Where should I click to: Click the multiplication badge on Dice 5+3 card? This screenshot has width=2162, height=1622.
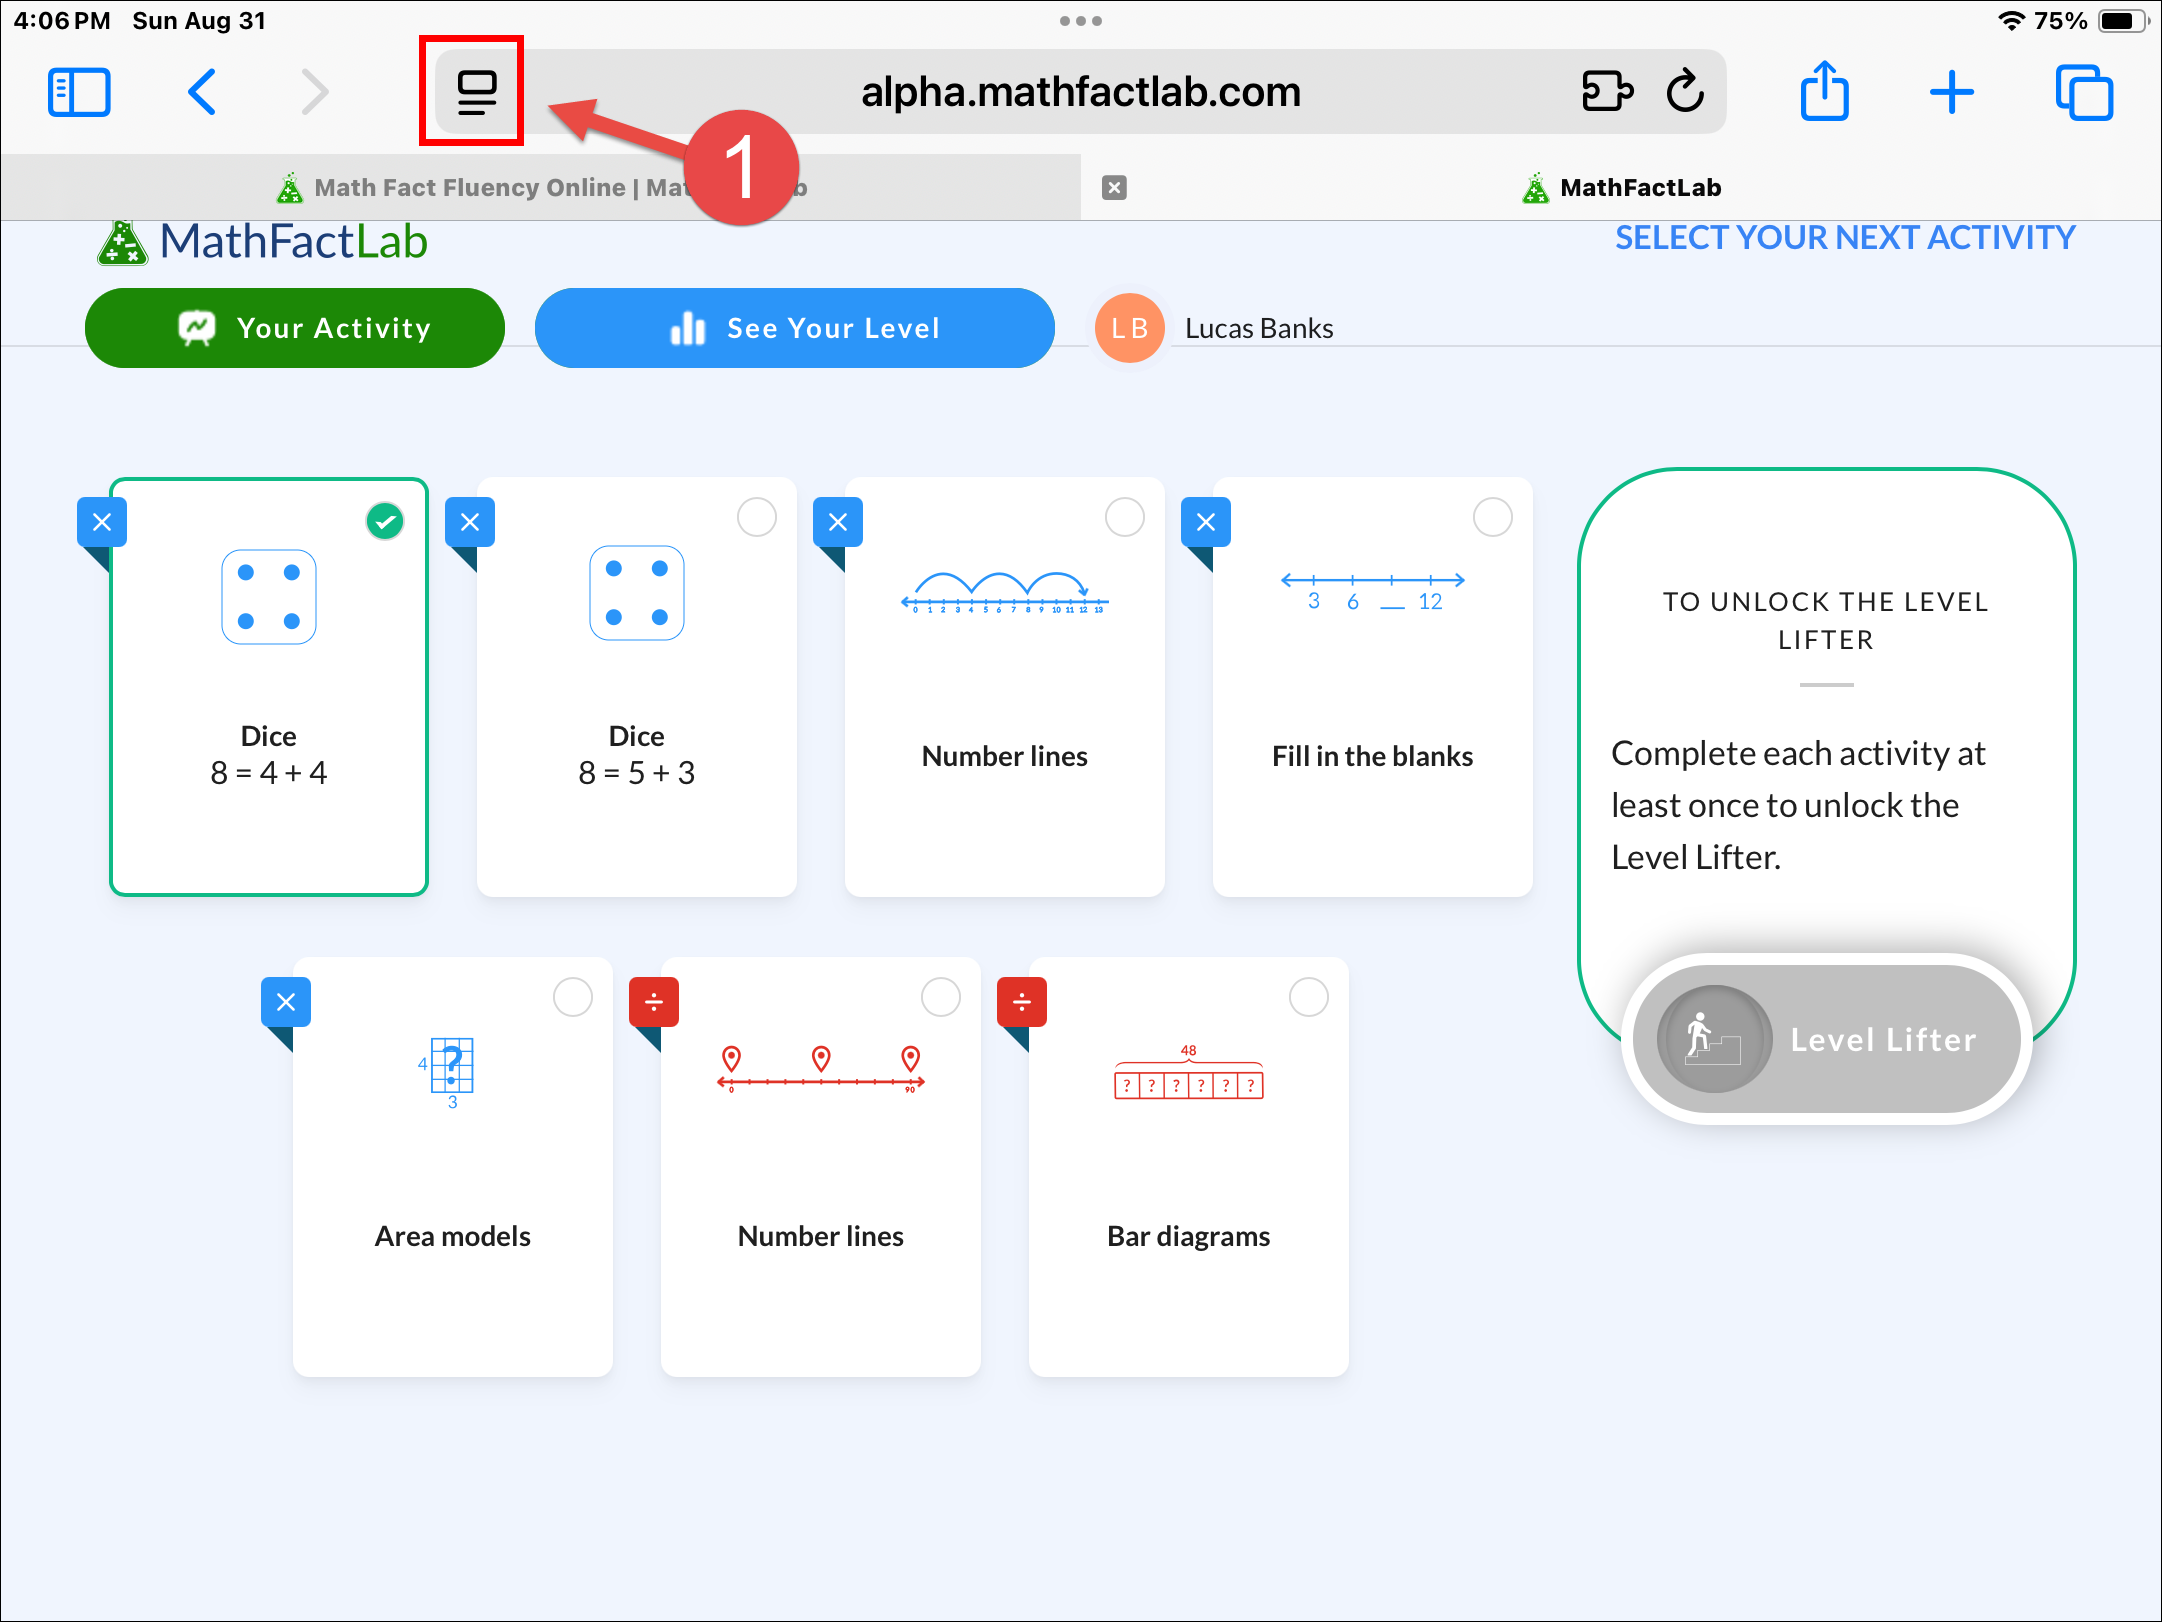coord(470,522)
